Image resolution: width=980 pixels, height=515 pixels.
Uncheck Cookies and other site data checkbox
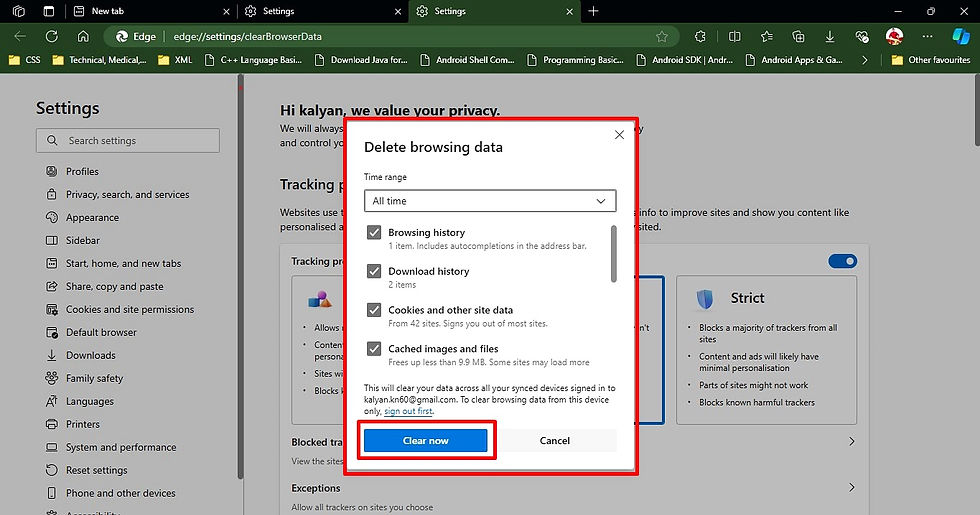click(374, 310)
